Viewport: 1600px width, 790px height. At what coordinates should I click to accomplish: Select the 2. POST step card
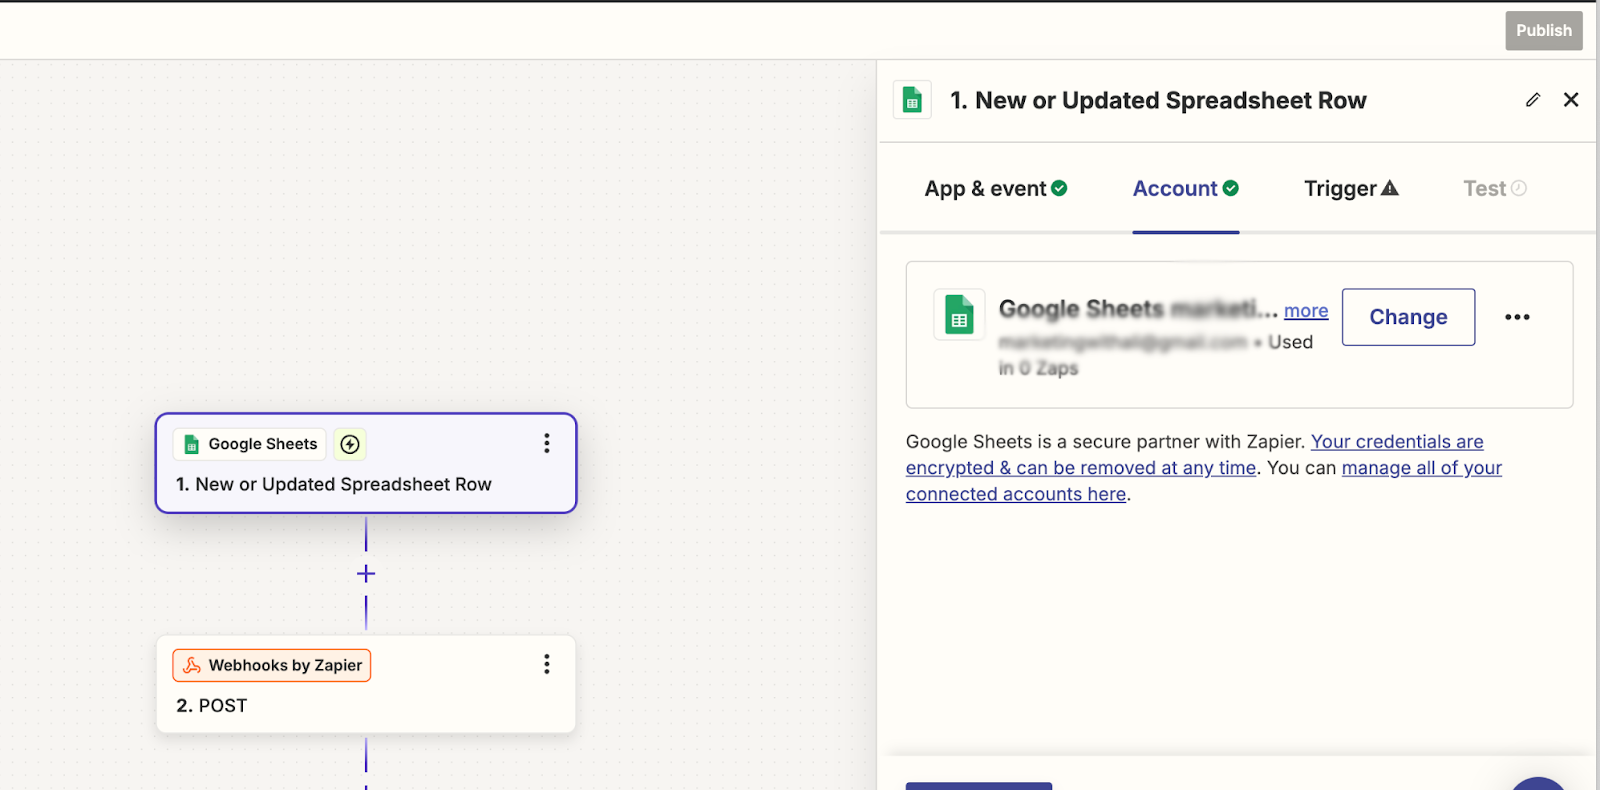coord(366,684)
